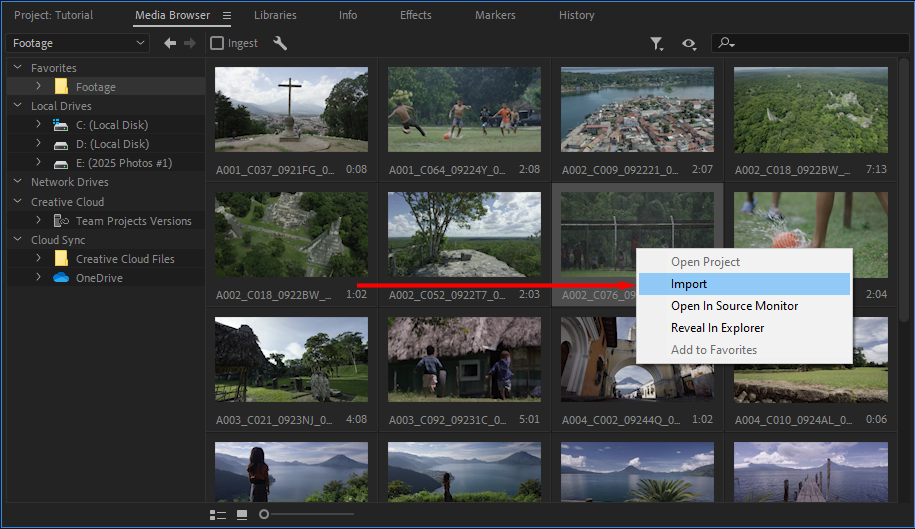Select the E: 2025 Photos drive icon
The width and height of the screenshot is (915, 529).
point(61,164)
